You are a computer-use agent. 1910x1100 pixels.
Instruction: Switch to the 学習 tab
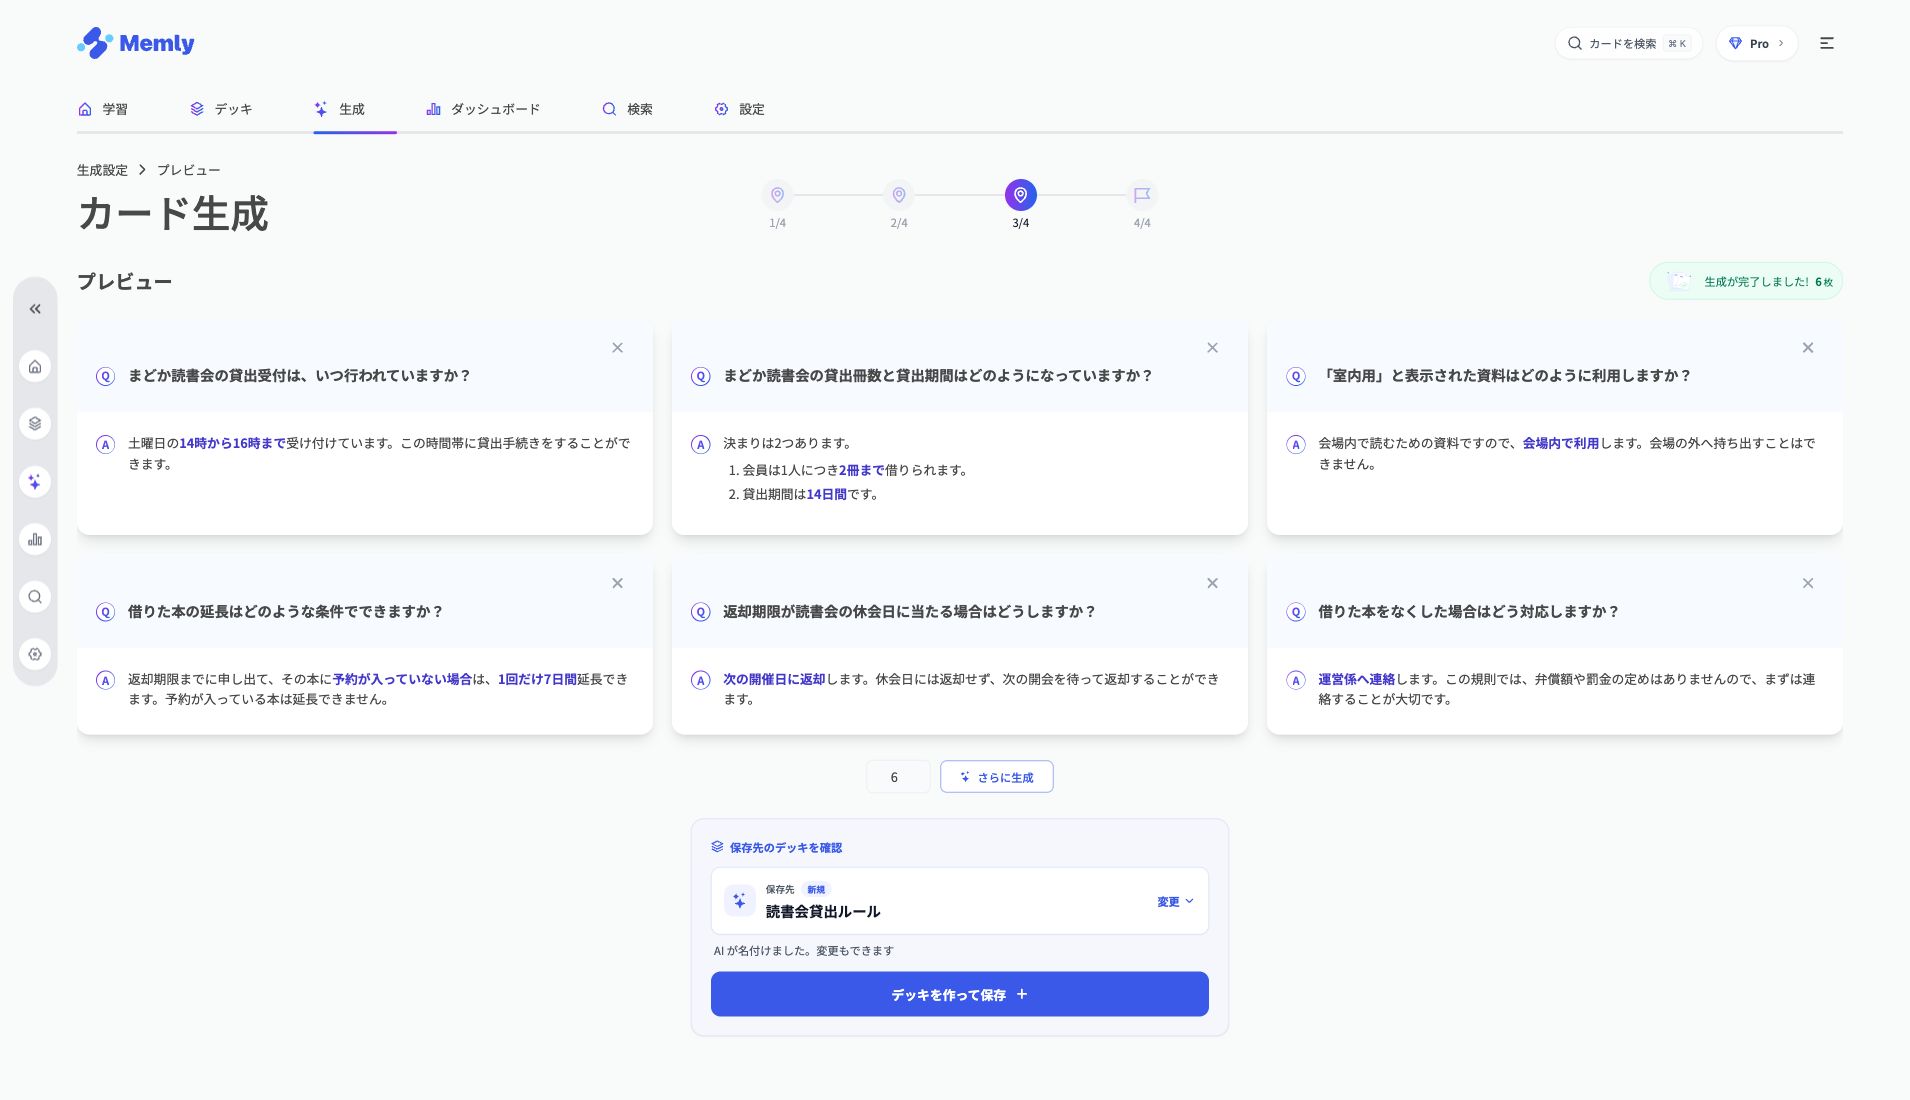103,109
